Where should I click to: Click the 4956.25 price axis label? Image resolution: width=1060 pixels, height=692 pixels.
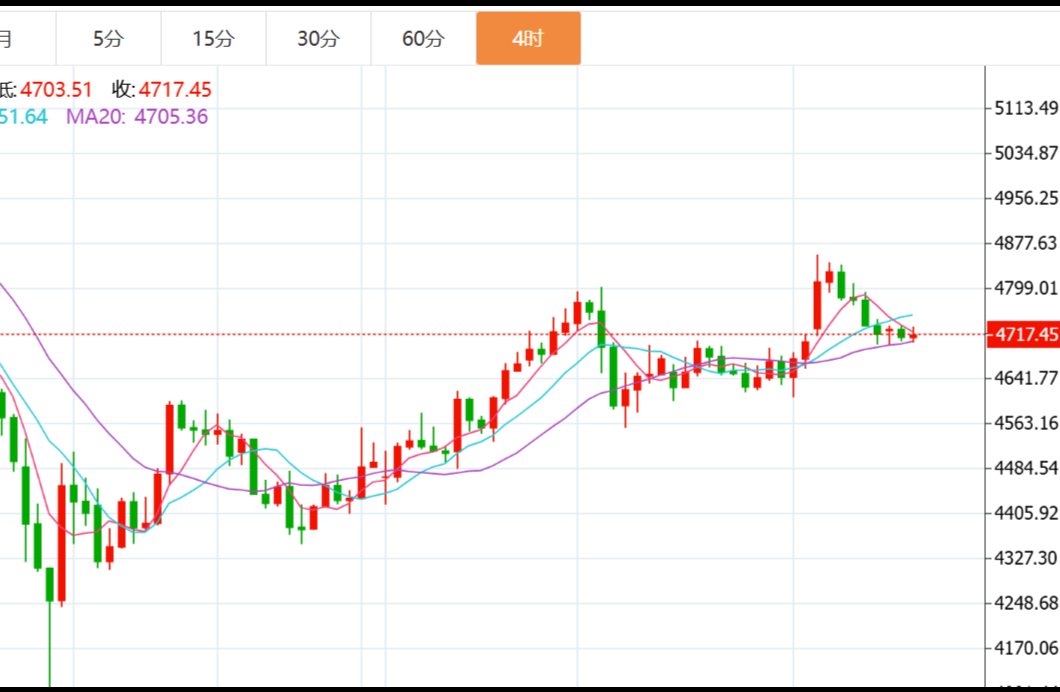pyautogui.click(x=1026, y=198)
